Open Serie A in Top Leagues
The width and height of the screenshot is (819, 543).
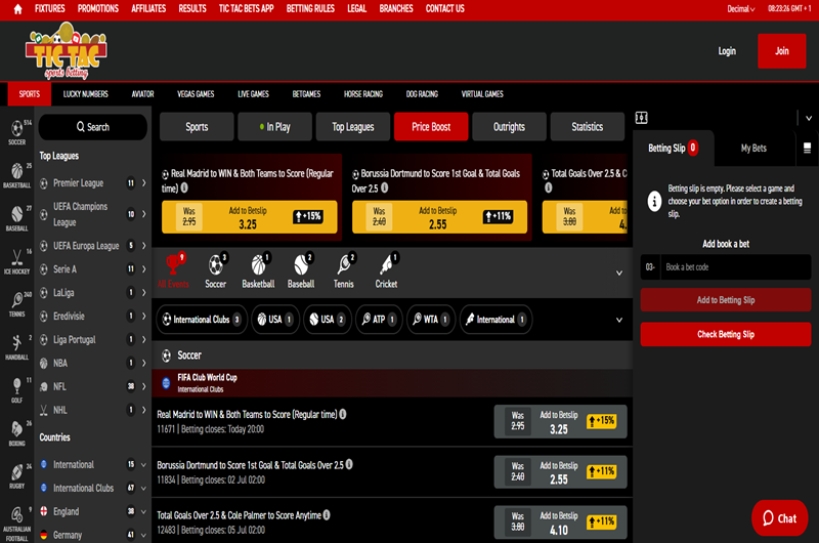93,269
